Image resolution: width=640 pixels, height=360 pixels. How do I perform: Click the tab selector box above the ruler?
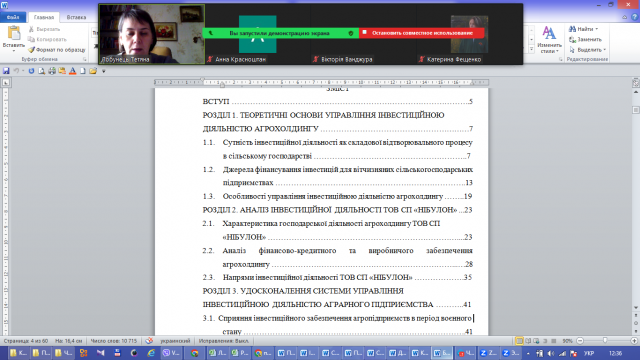(x=6, y=82)
